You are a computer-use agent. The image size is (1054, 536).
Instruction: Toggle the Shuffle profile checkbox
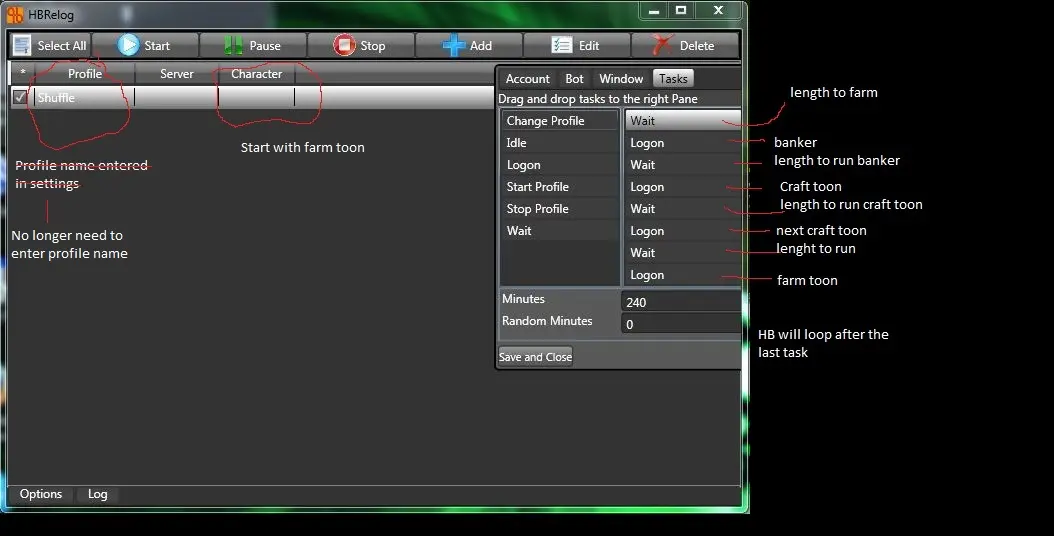point(20,97)
